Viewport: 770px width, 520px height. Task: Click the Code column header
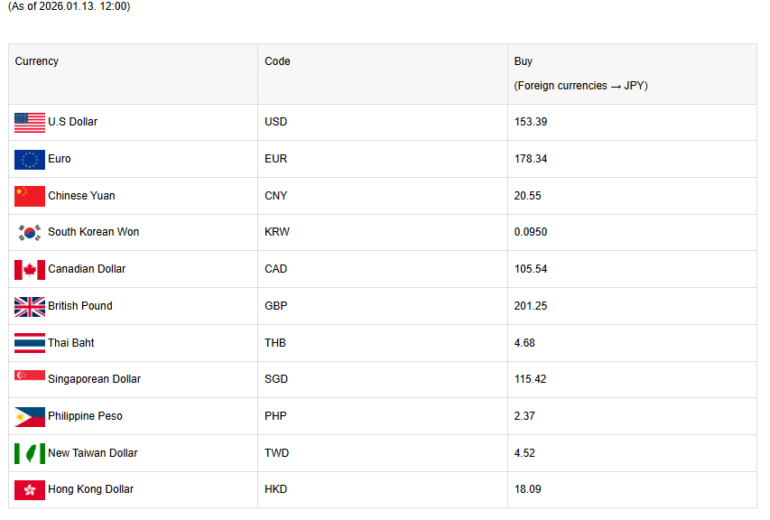277,62
